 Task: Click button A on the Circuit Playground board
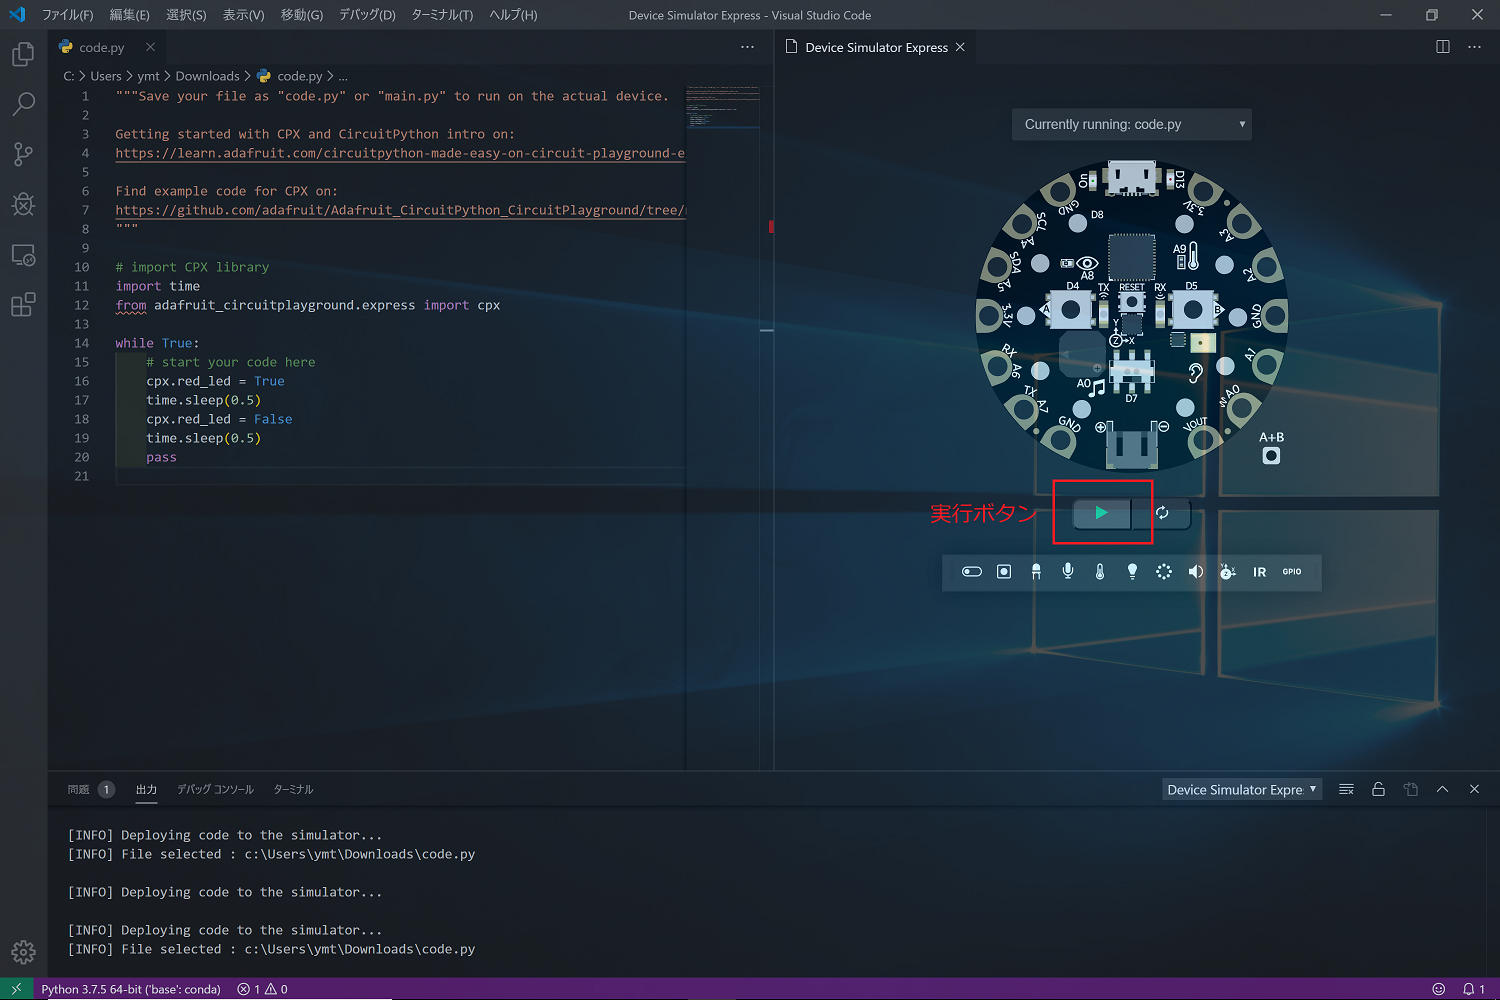click(1071, 310)
